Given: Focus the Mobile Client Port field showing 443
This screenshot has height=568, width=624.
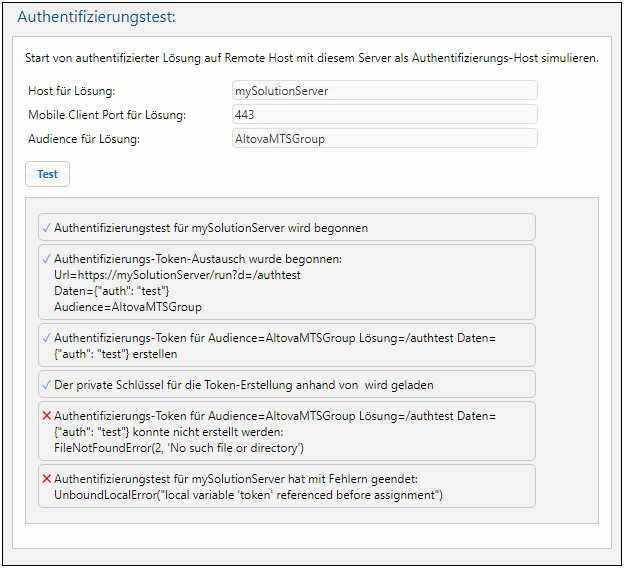Looking at the screenshot, I should coord(384,115).
